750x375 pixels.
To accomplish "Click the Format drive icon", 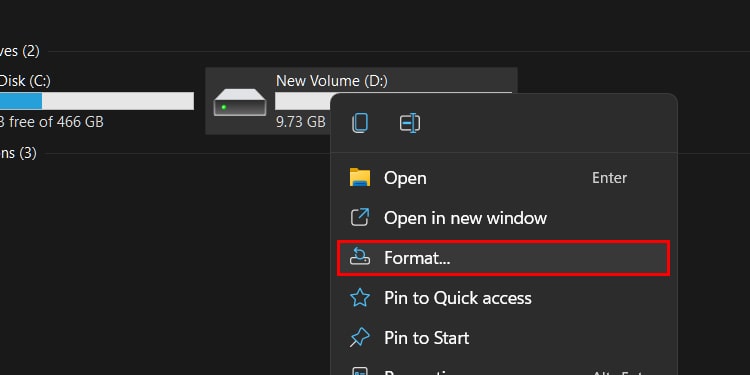I will pos(360,257).
